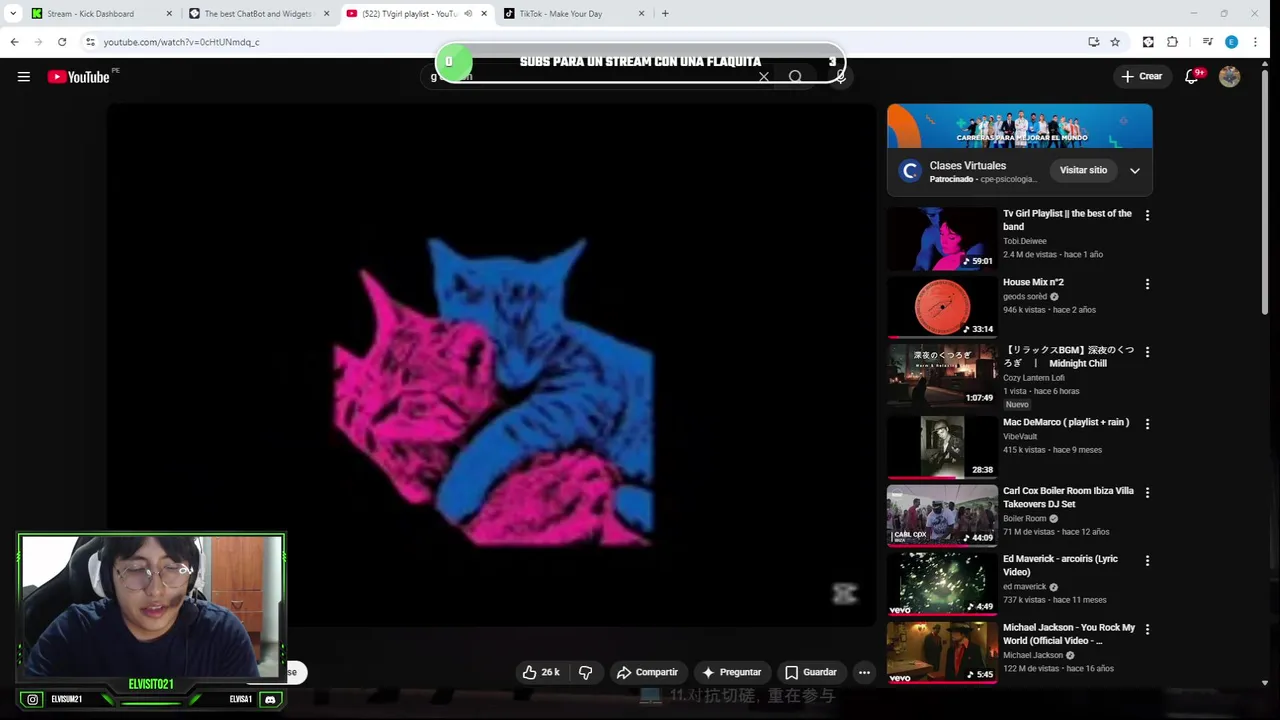Click the Preguntar button
Viewport: 1280px width, 720px height.
click(x=731, y=672)
